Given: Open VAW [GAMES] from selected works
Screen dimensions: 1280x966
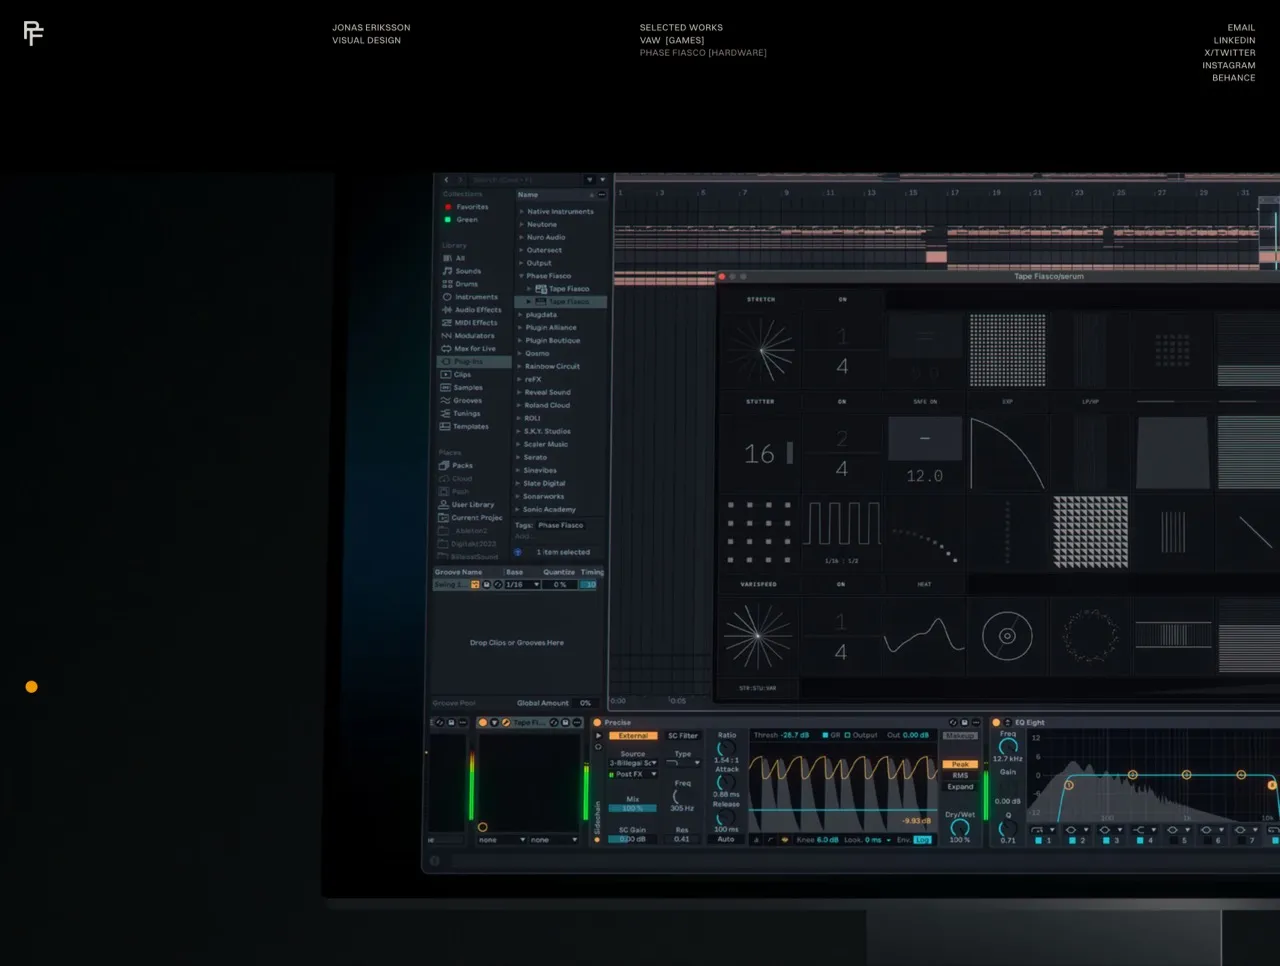Looking at the screenshot, I should [672, 41].
